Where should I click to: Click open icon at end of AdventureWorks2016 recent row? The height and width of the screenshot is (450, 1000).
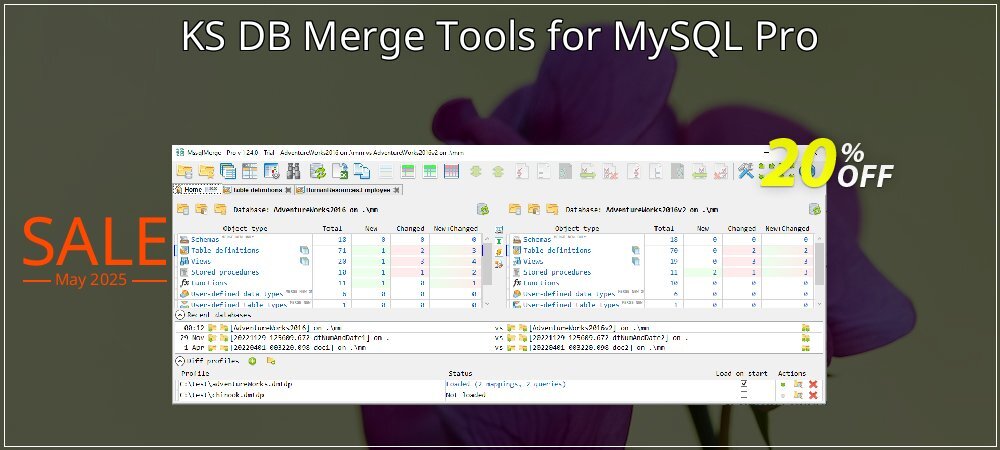pos(805,328)
